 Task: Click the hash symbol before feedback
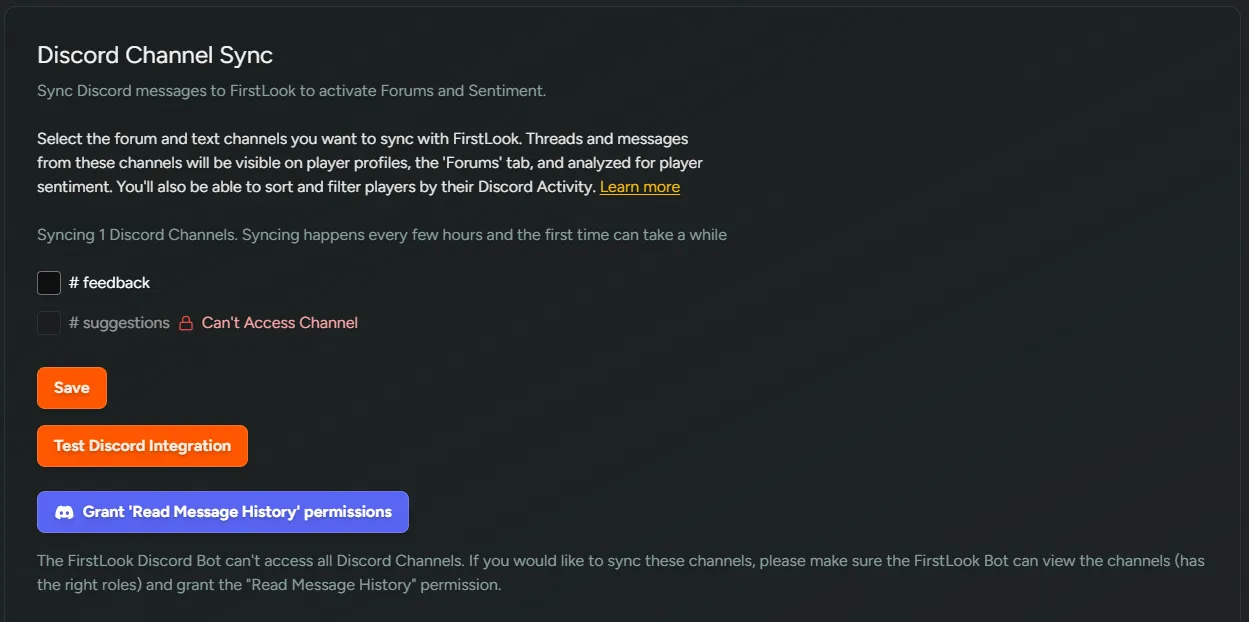click(73, 282)
